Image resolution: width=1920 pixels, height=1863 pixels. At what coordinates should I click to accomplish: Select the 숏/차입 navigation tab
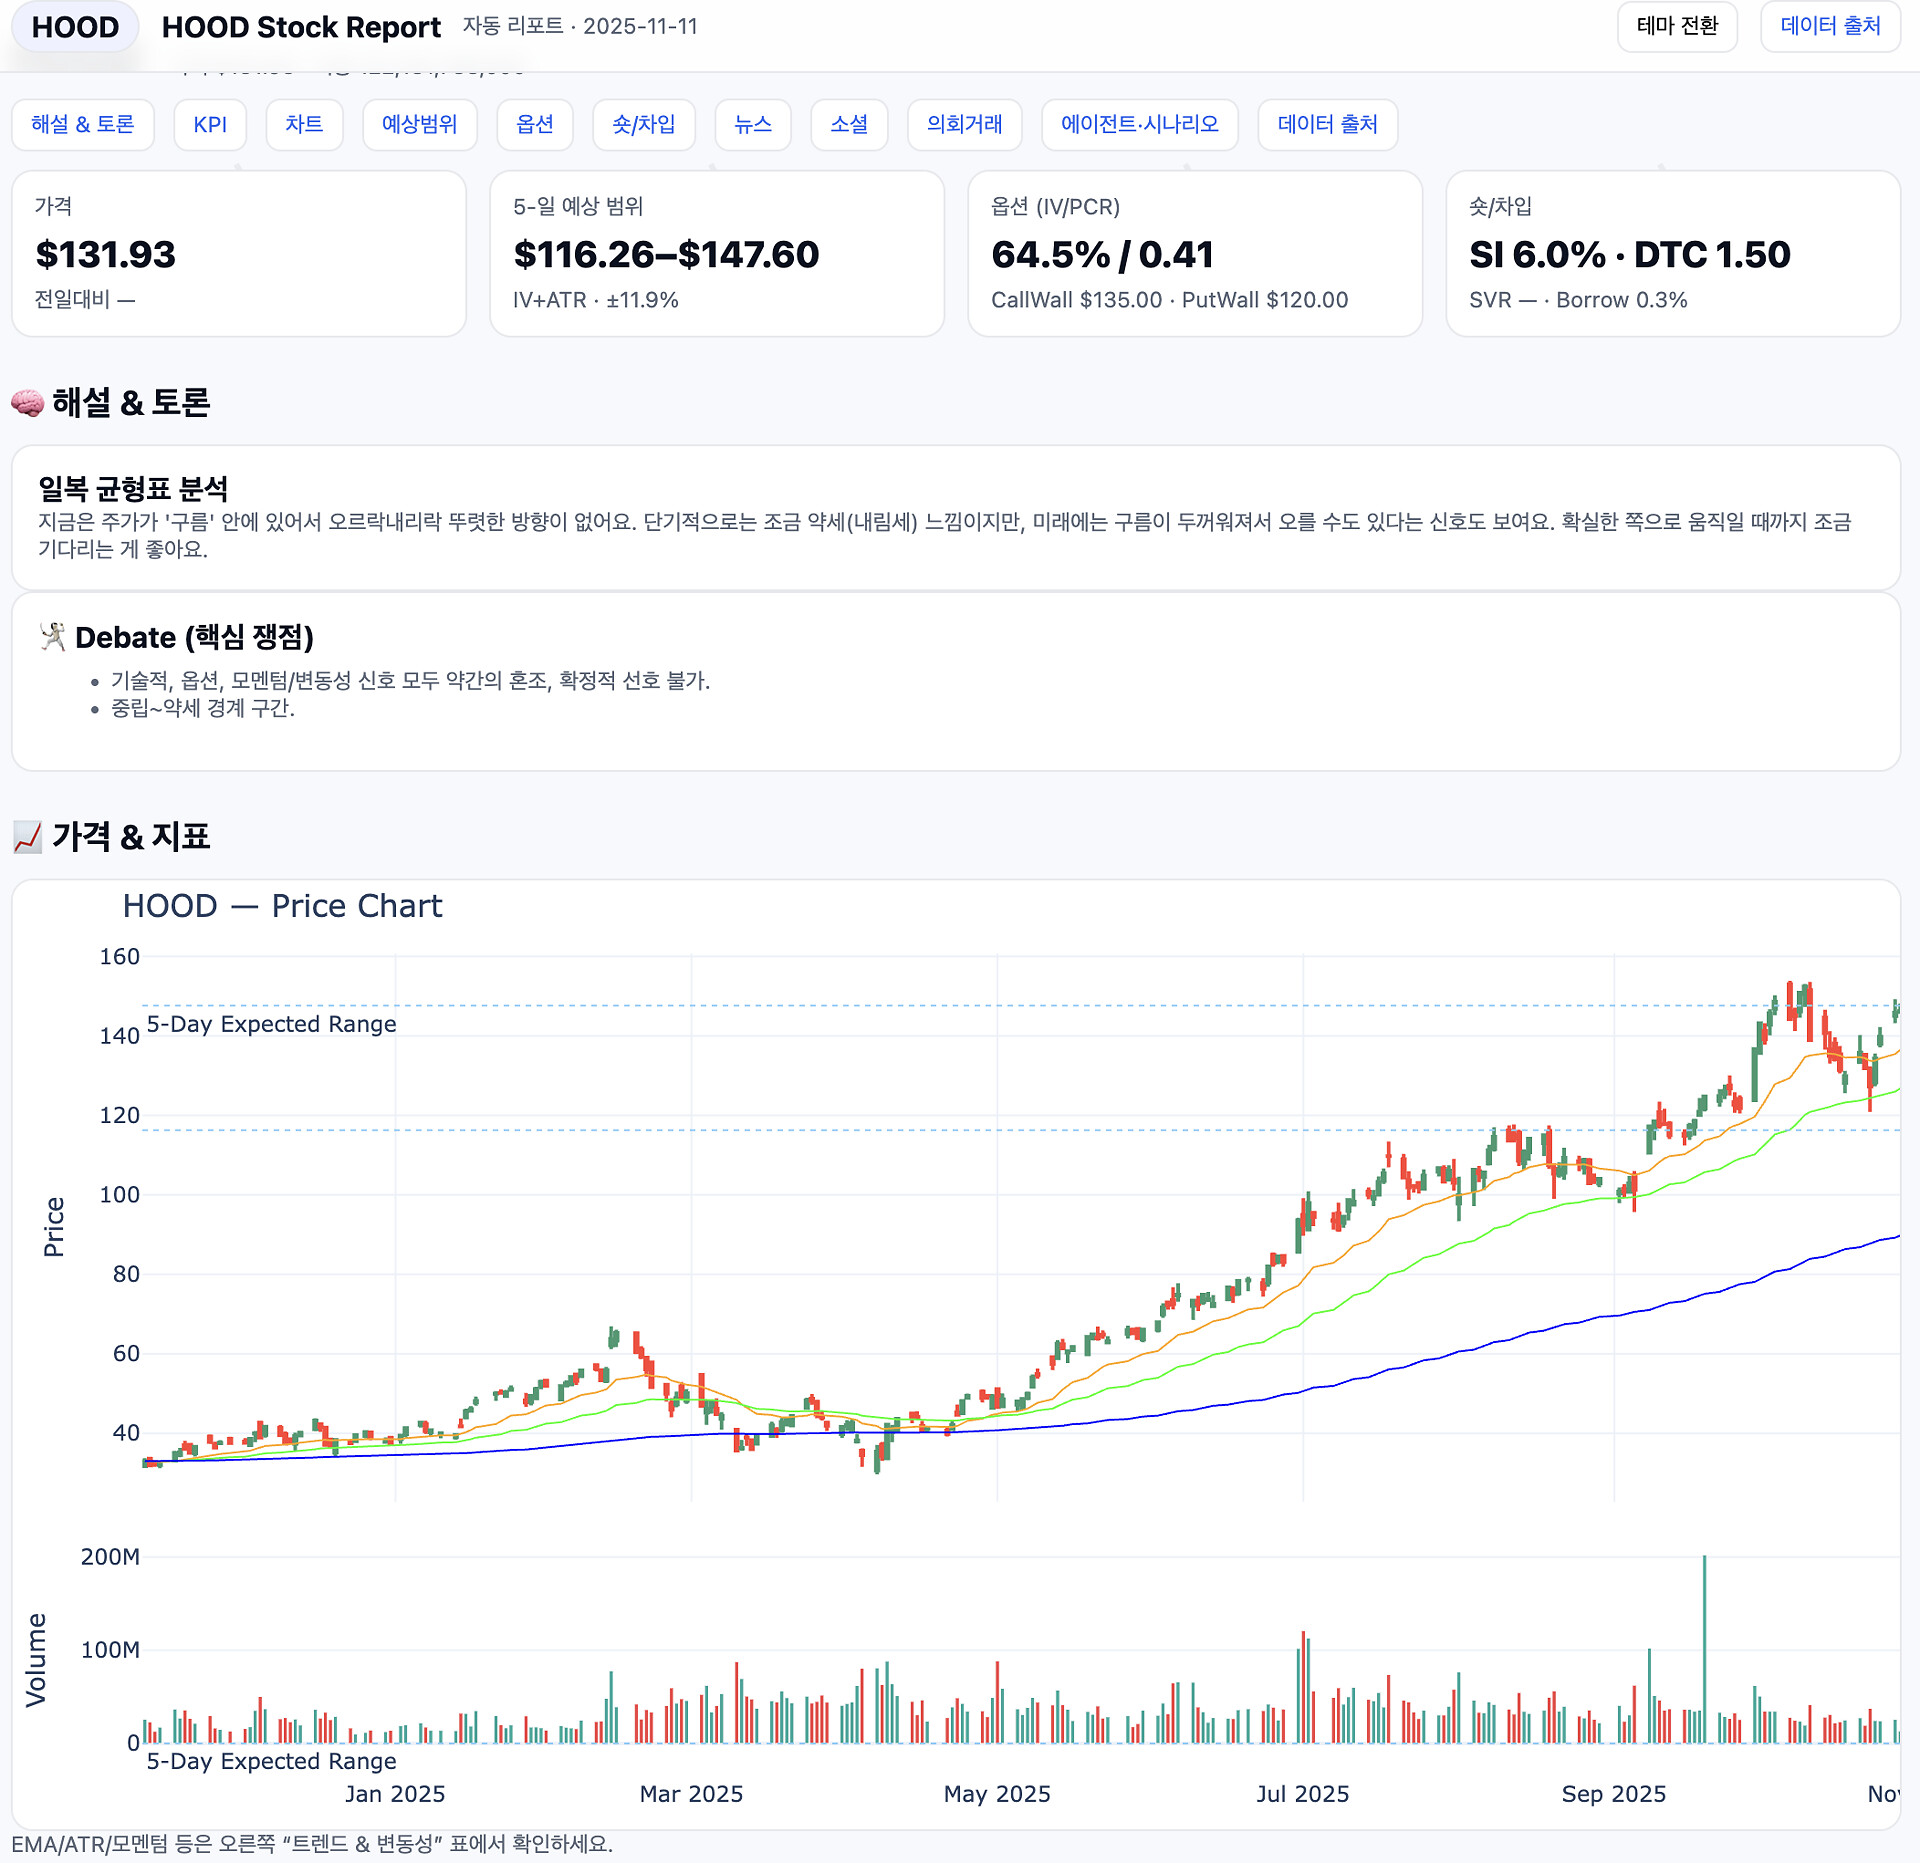[643, 124]
